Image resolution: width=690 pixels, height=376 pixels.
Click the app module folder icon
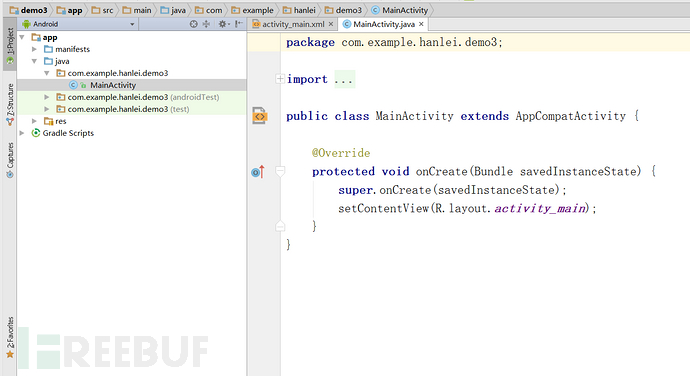[36, 37]
